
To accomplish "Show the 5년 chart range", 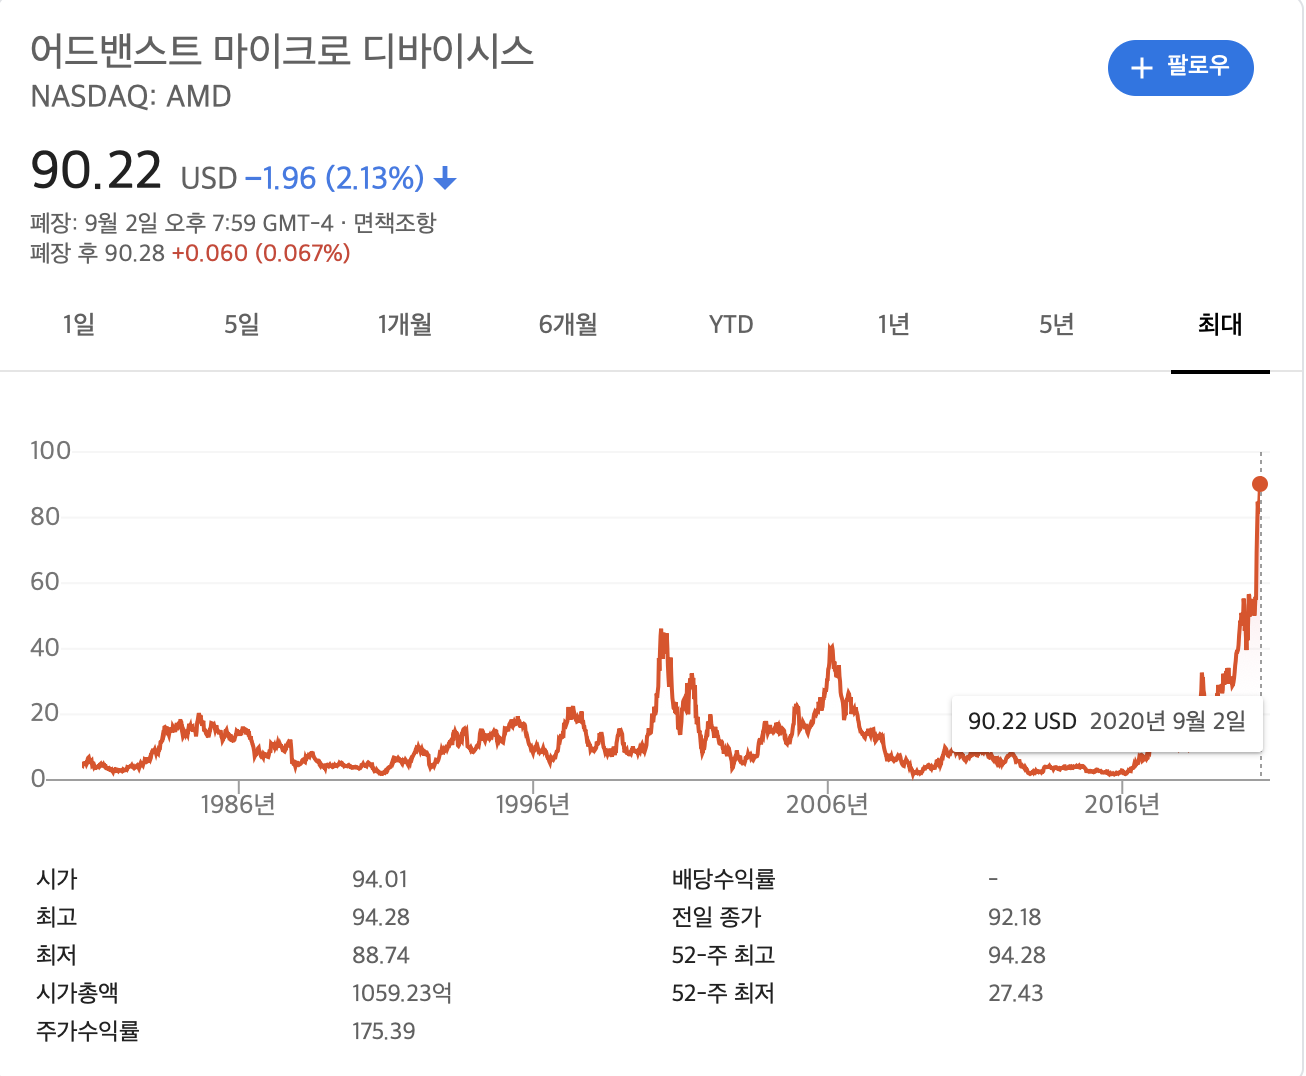I will coord(1057,324).
